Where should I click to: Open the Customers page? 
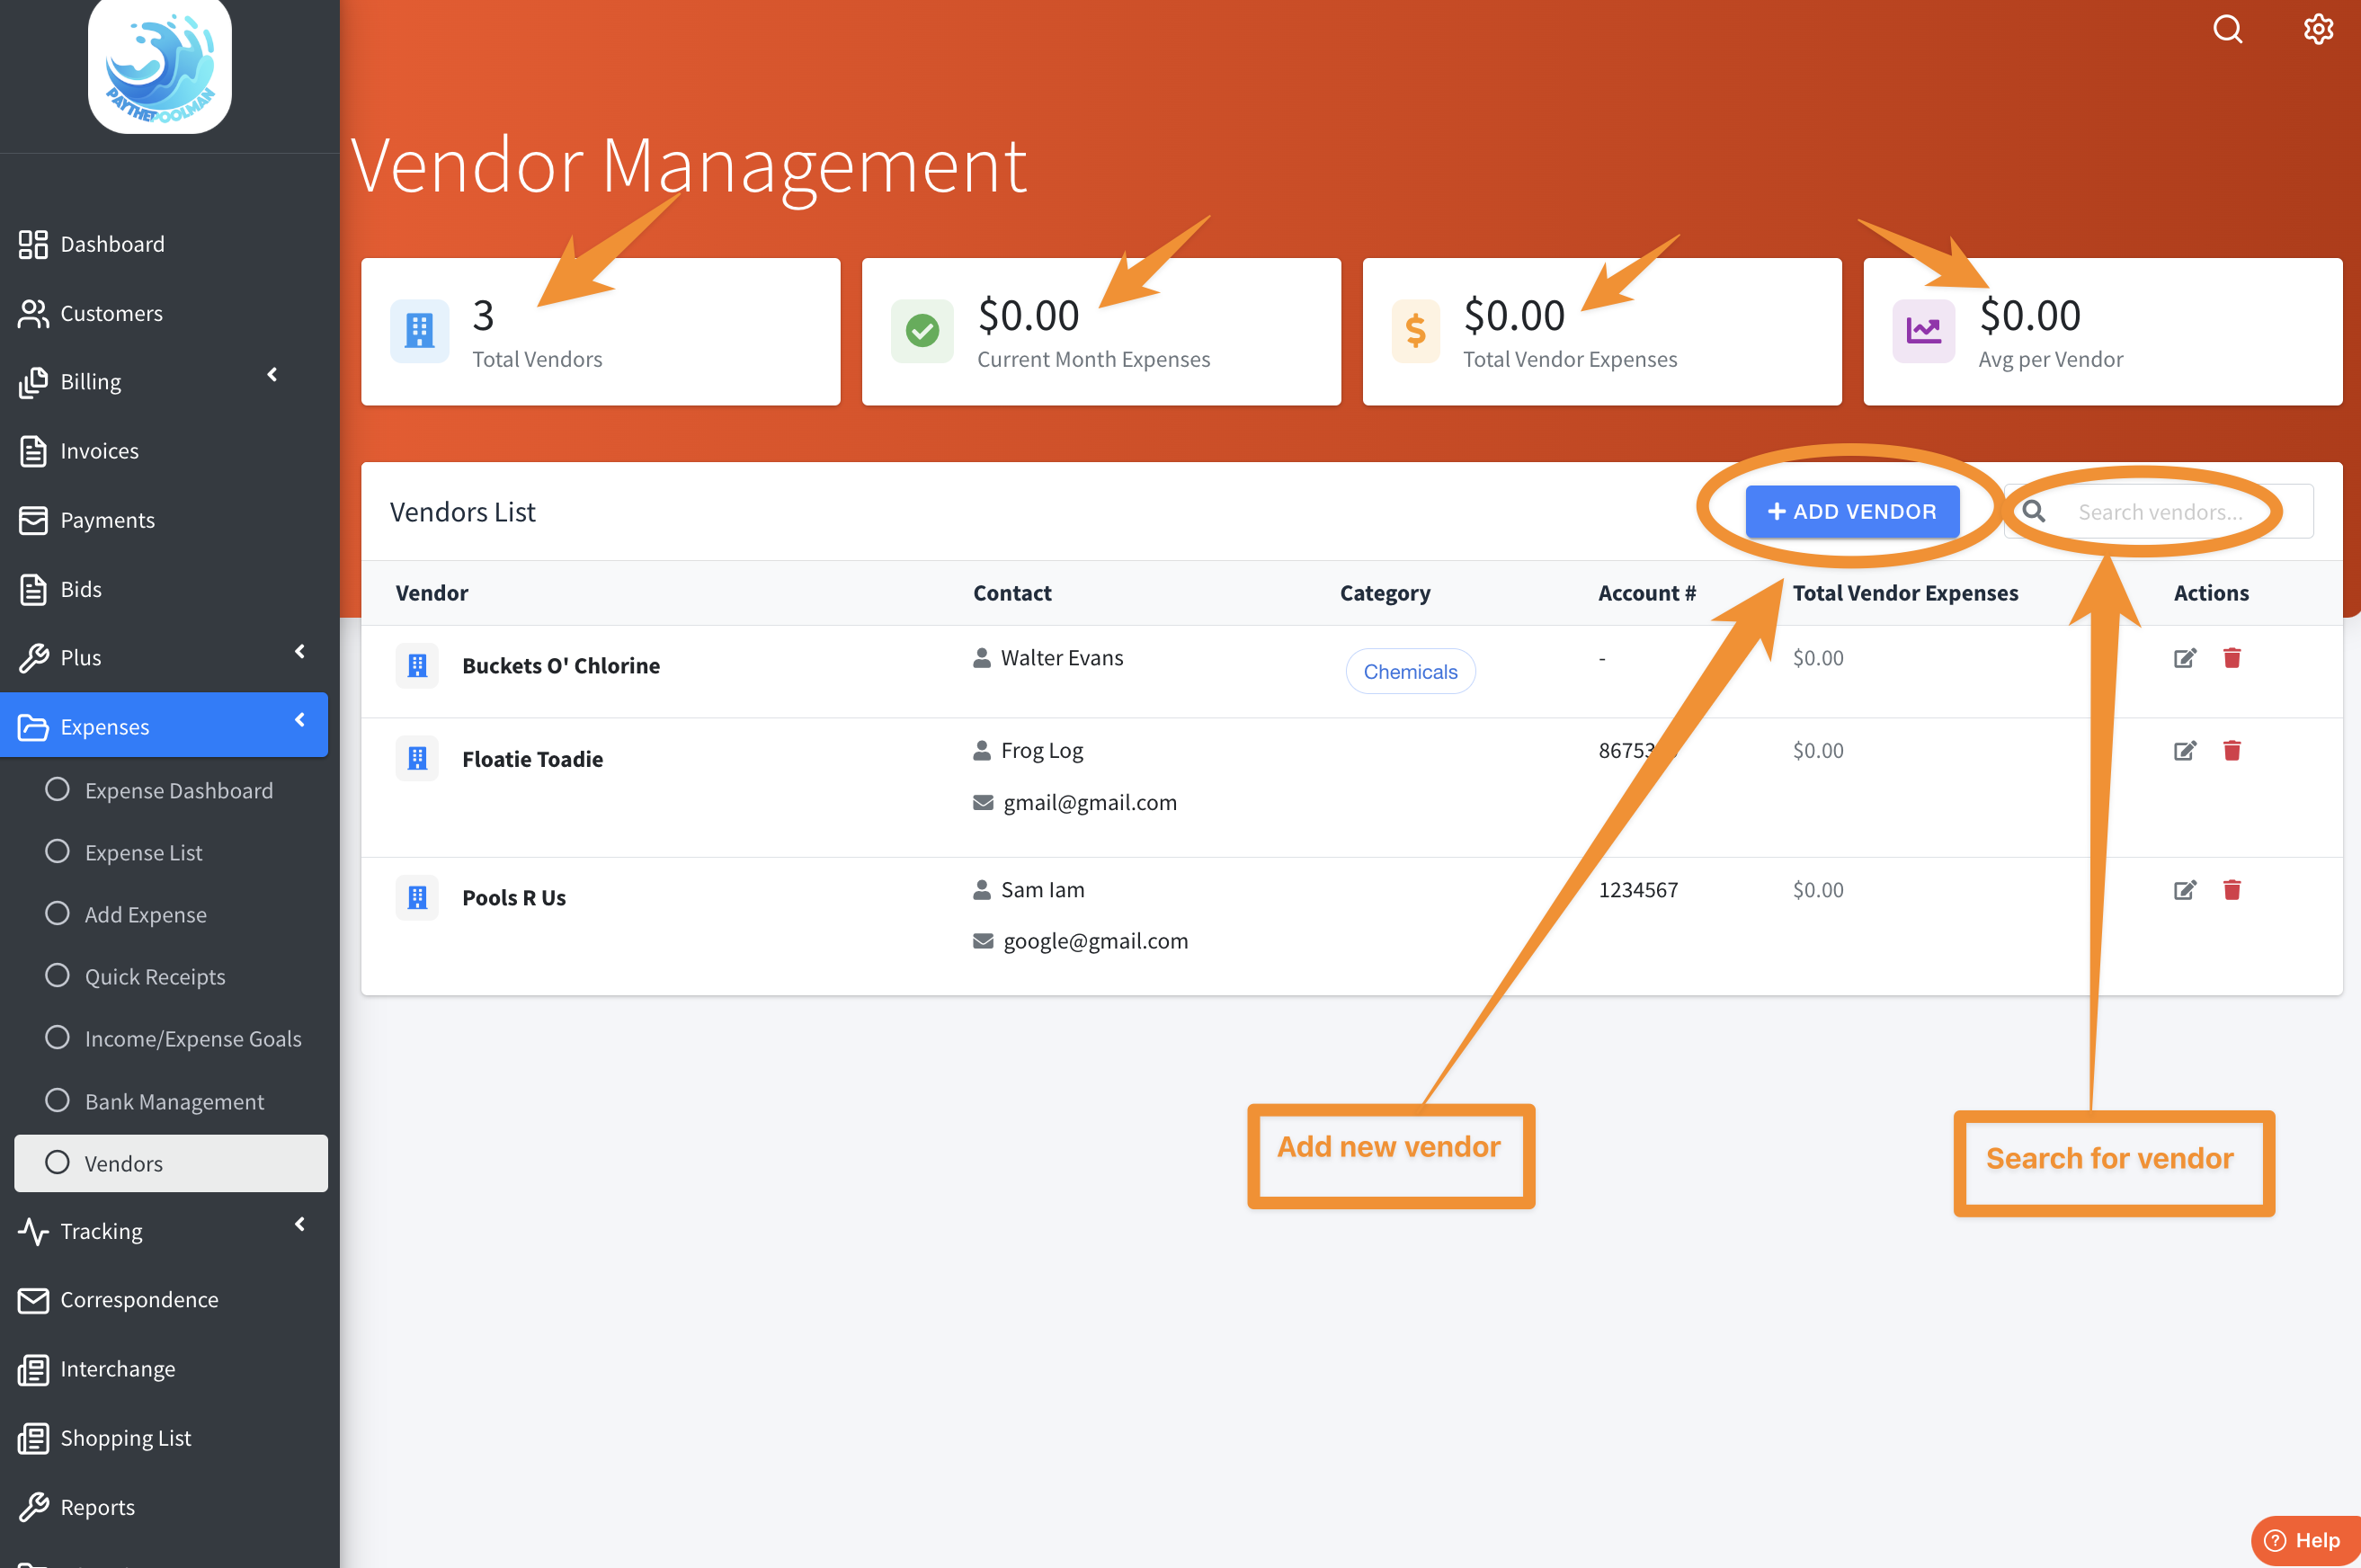click(x=111, y=313)
